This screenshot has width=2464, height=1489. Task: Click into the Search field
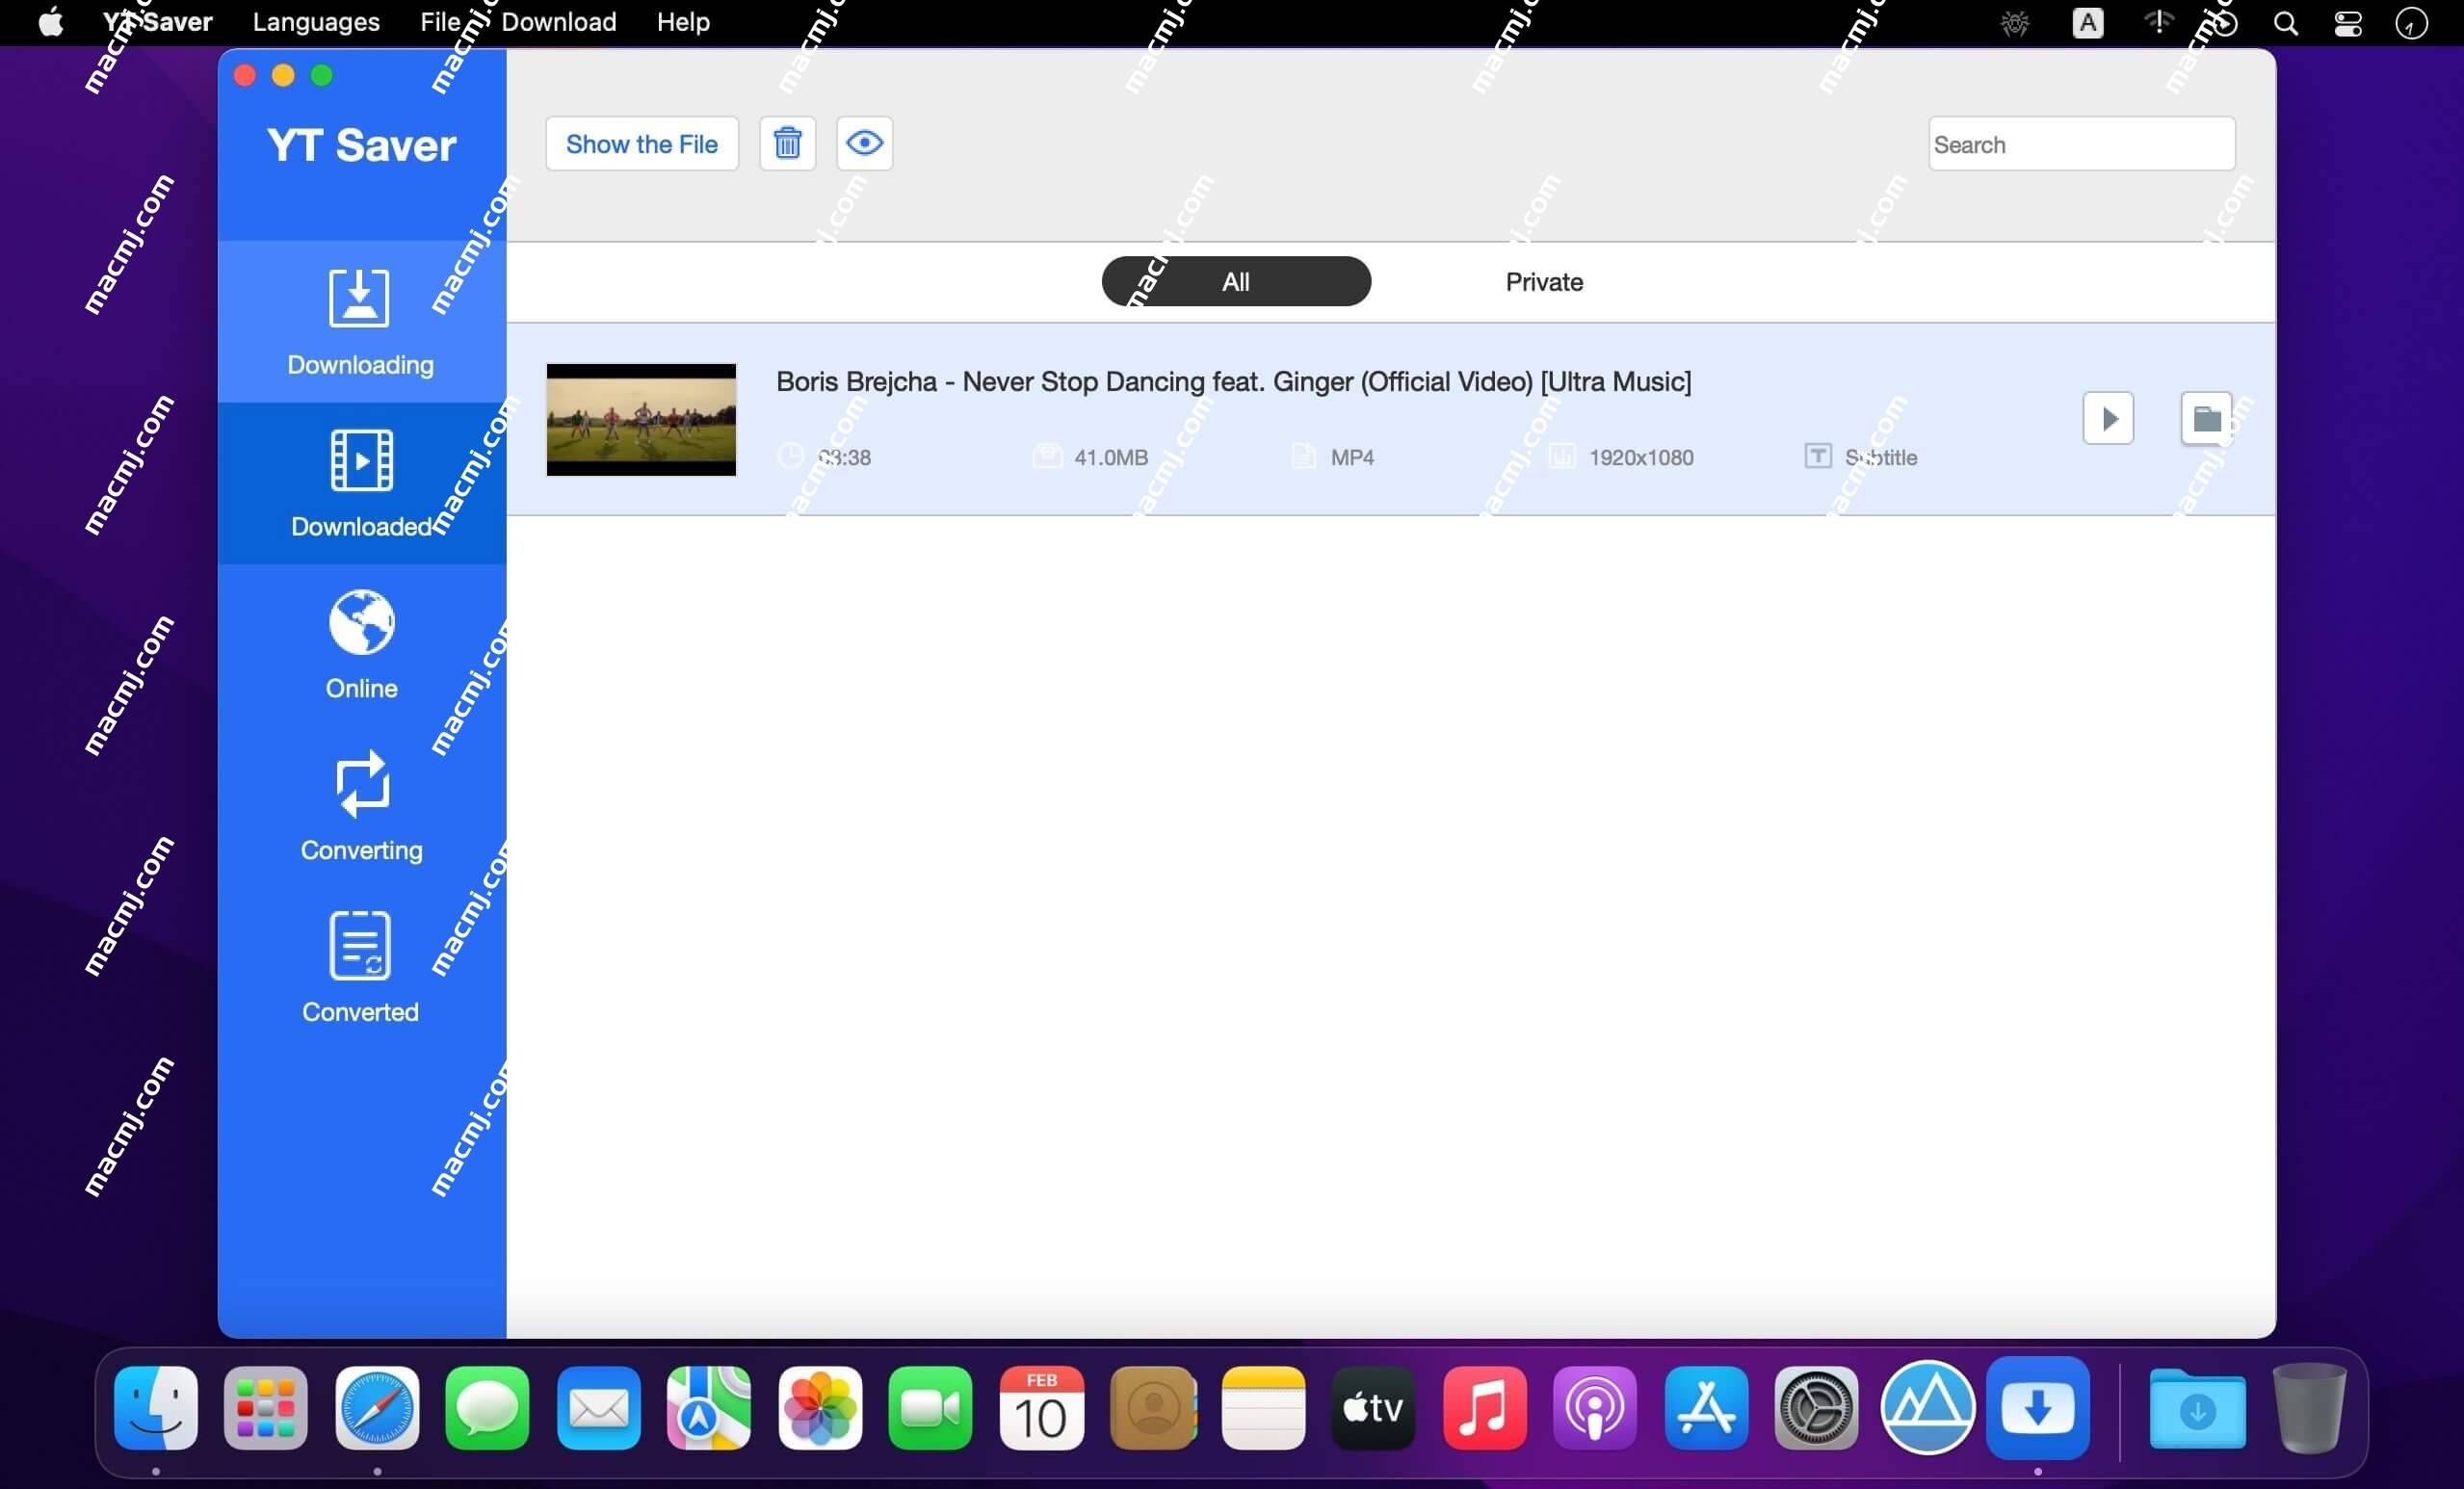[x=2081, y=144]
